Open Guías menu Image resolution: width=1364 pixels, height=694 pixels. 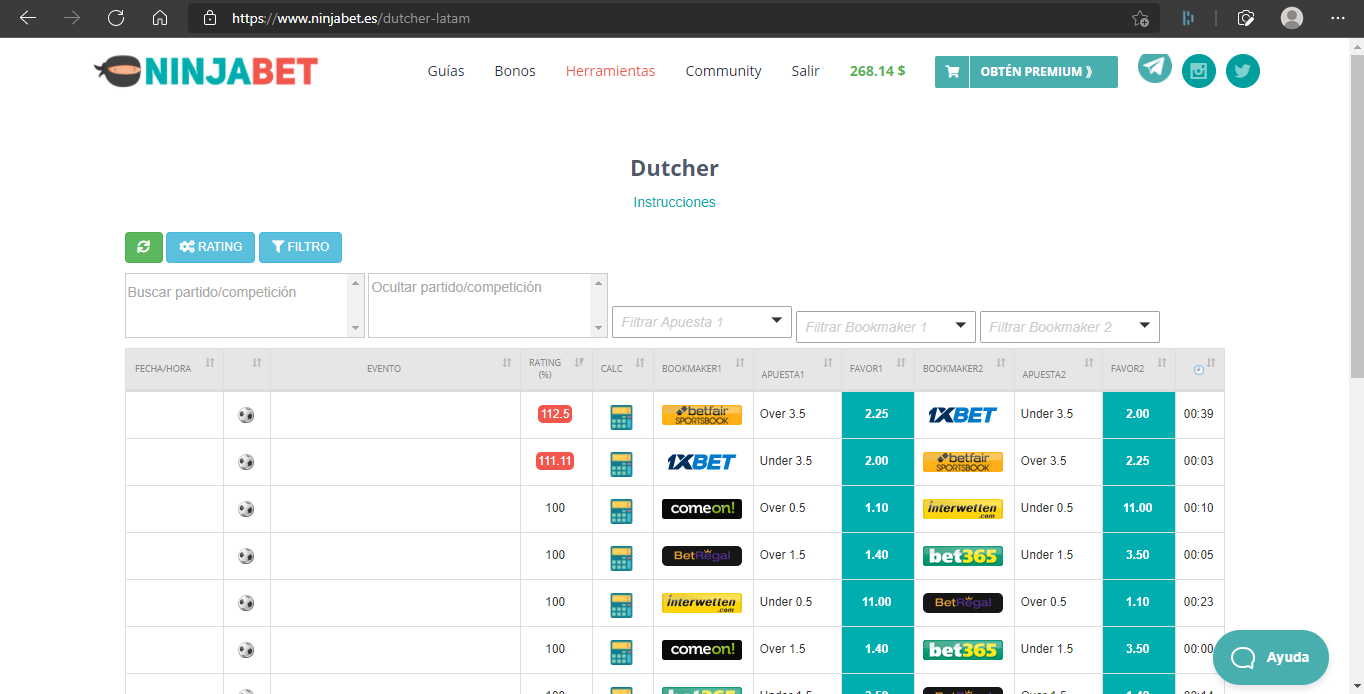[446, 71]
